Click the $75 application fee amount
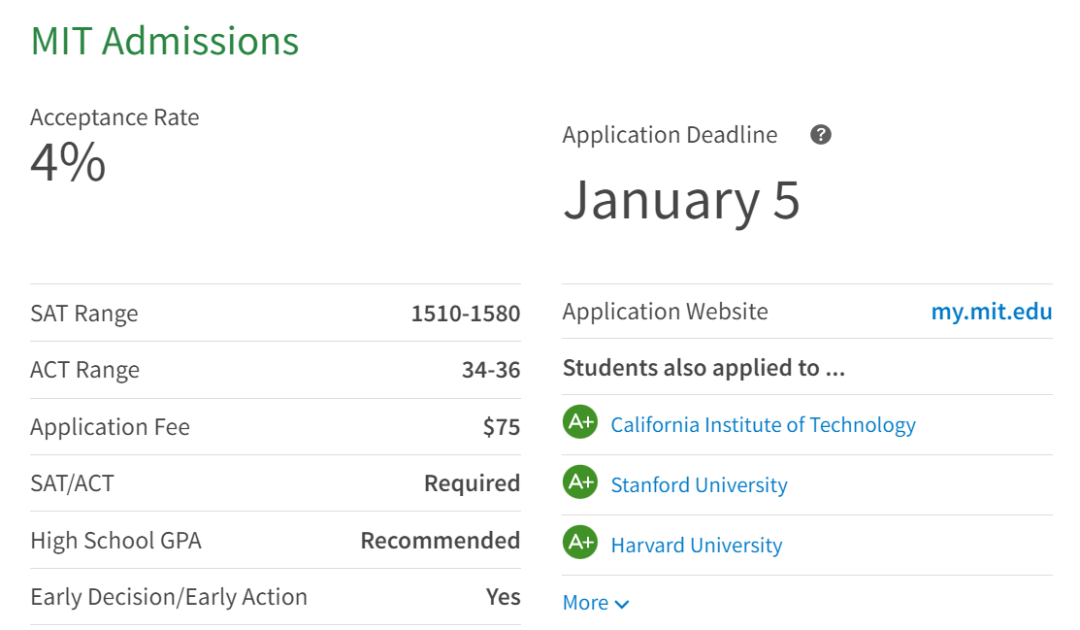Viewport: 1080px width, 630px height. point(501,427)
